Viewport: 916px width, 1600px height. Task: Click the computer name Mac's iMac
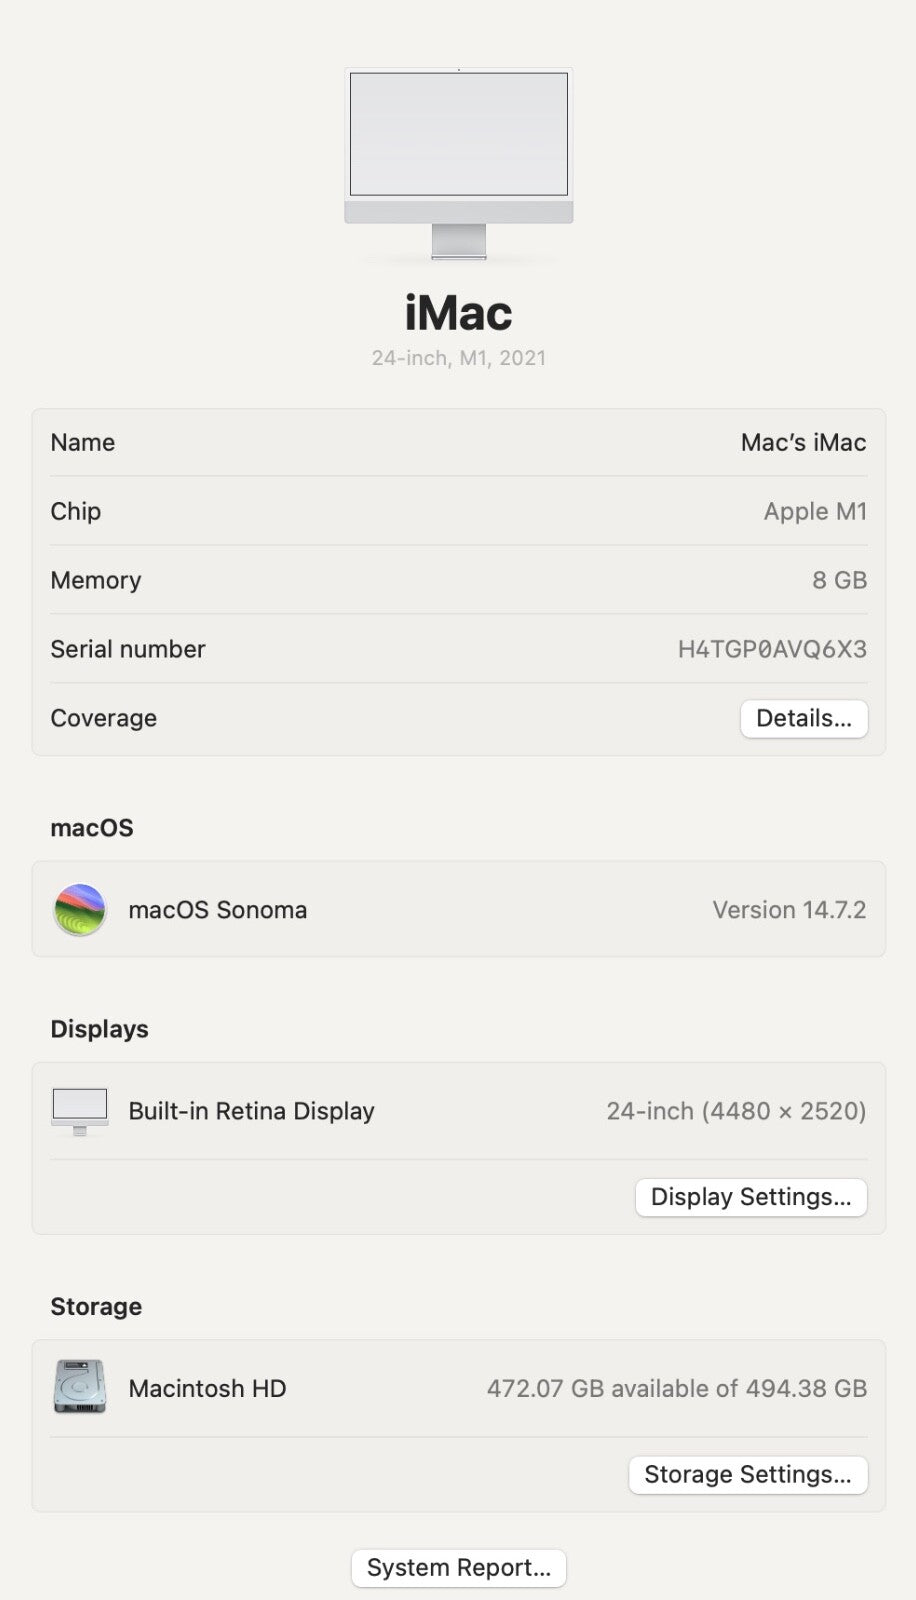coord(803,443)
